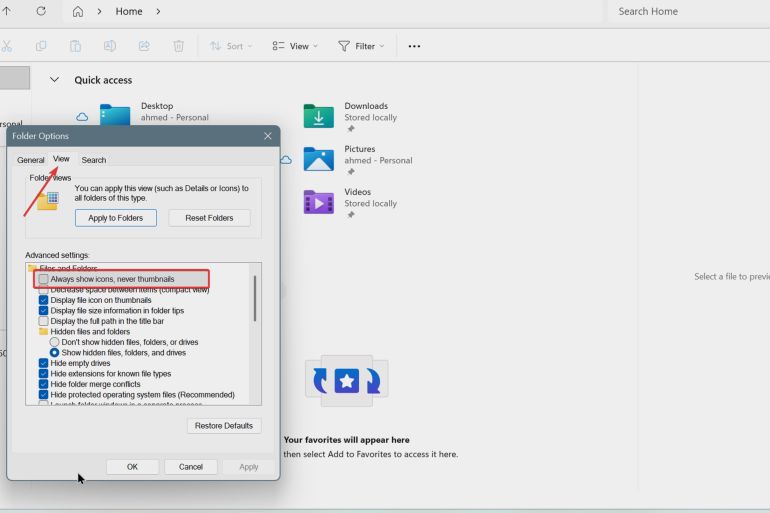Switch to the General tab
The image size is (770, 513).
(31, 160)
